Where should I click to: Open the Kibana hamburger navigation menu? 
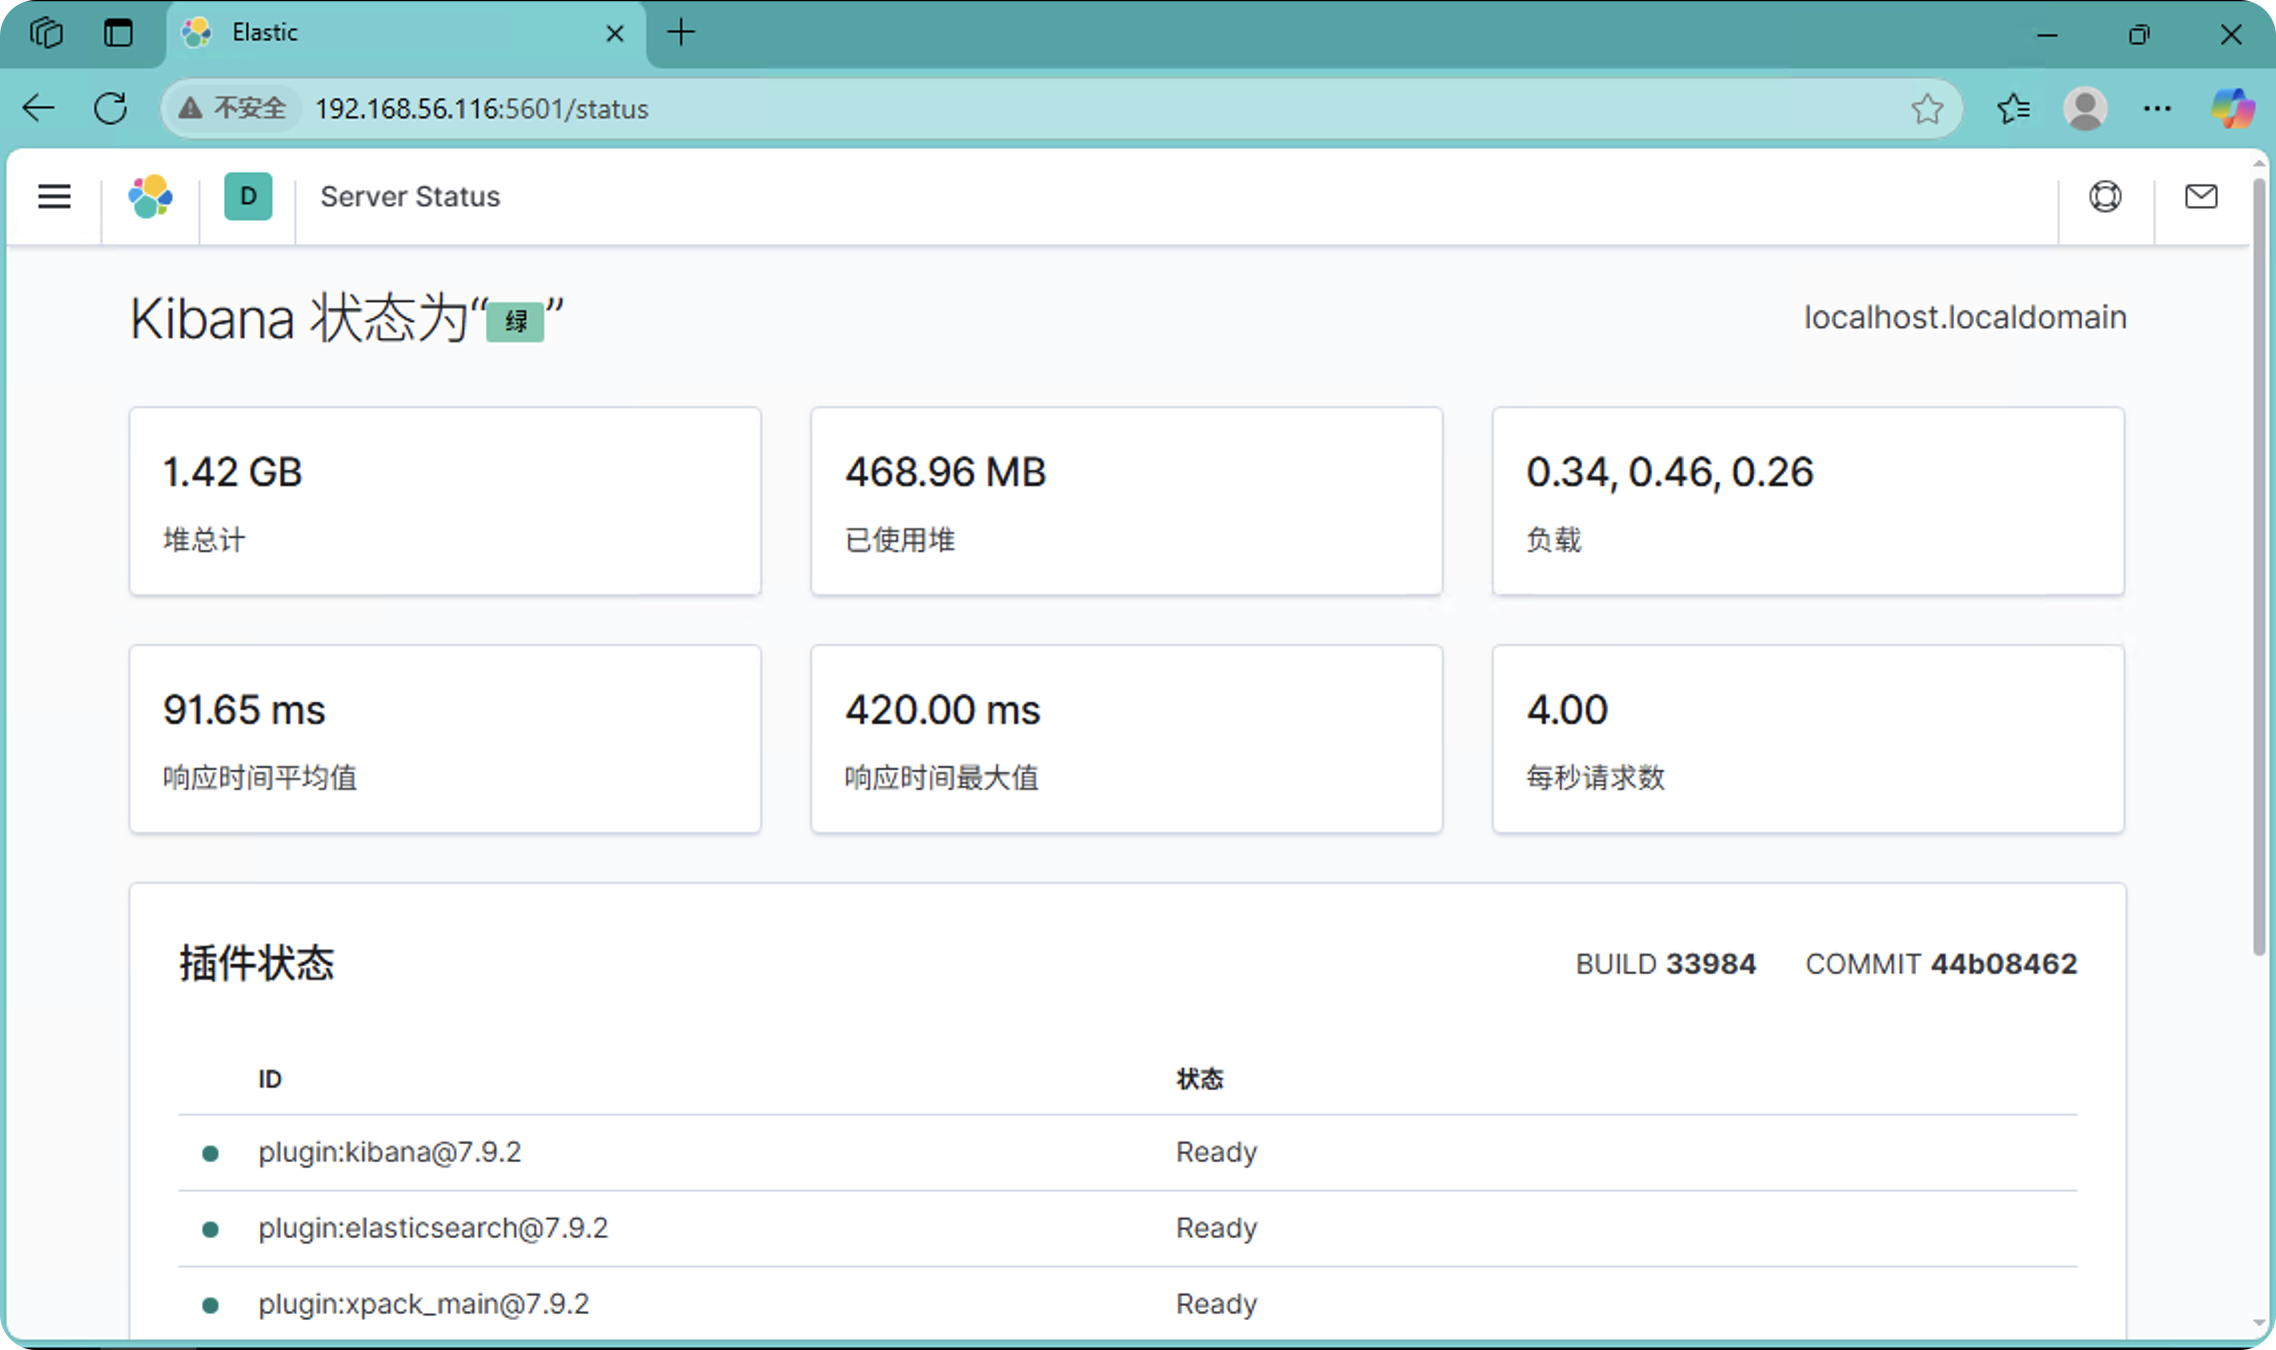(54, 196)
